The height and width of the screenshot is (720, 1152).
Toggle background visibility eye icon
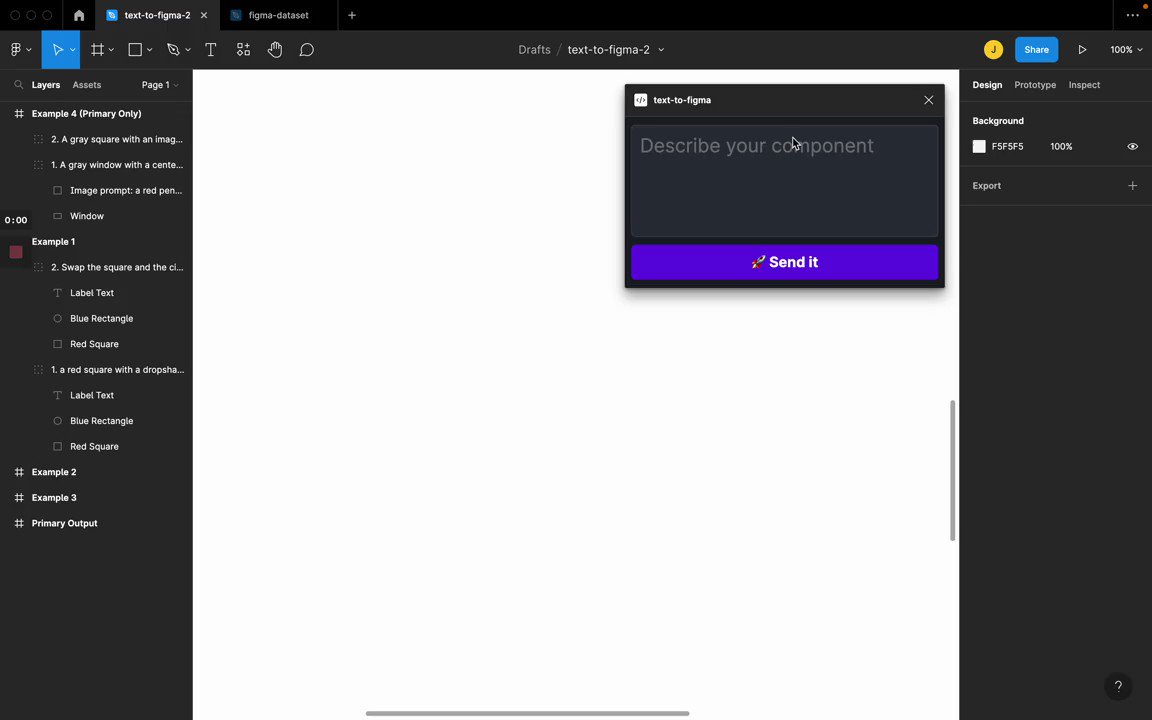[1132, 146]
